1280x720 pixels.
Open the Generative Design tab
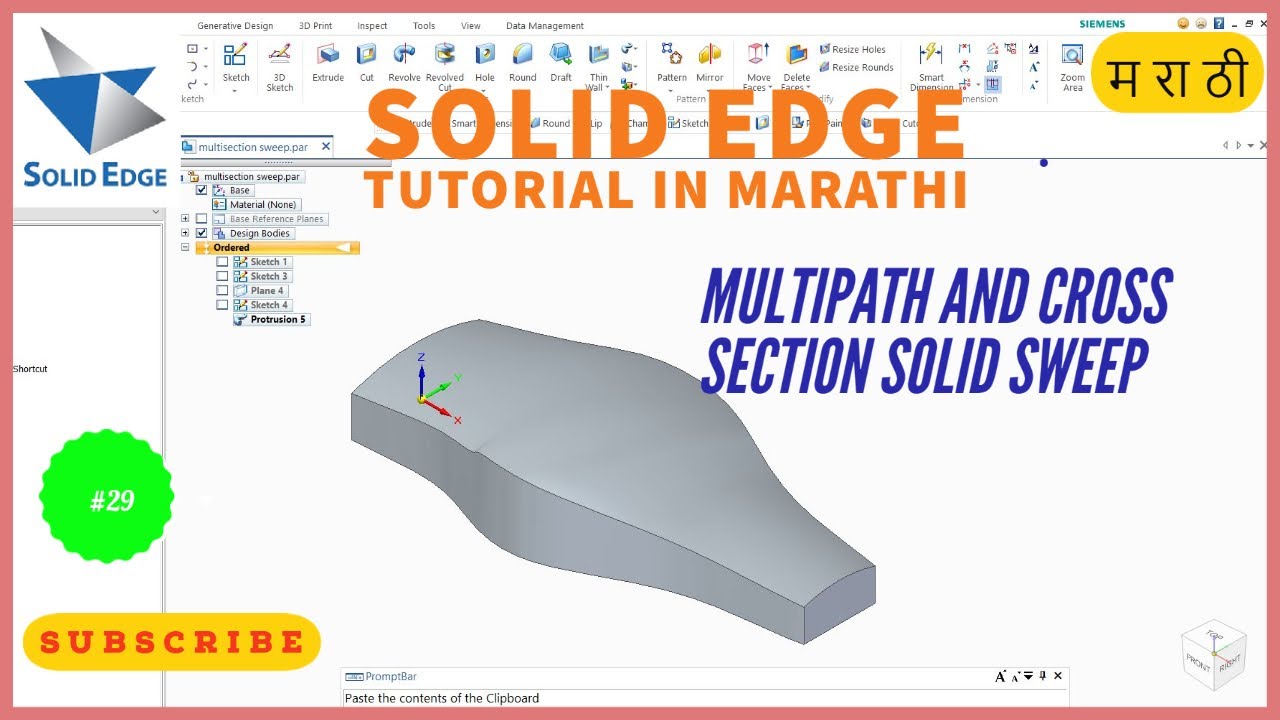235,26
